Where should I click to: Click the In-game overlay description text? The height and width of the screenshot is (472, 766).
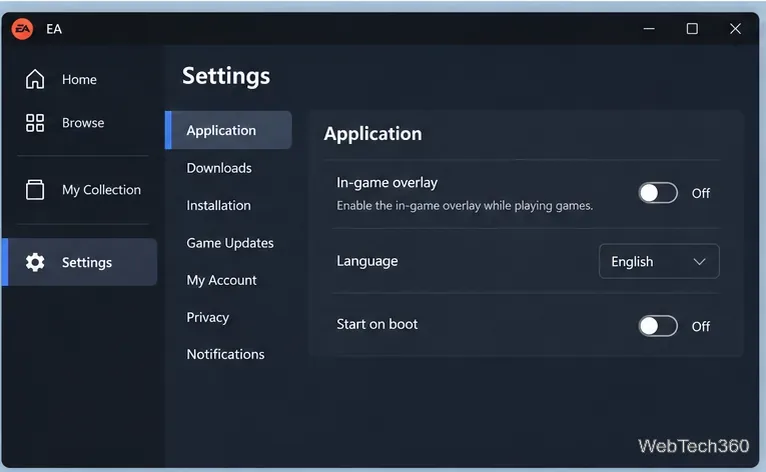(x=465, y=206)
